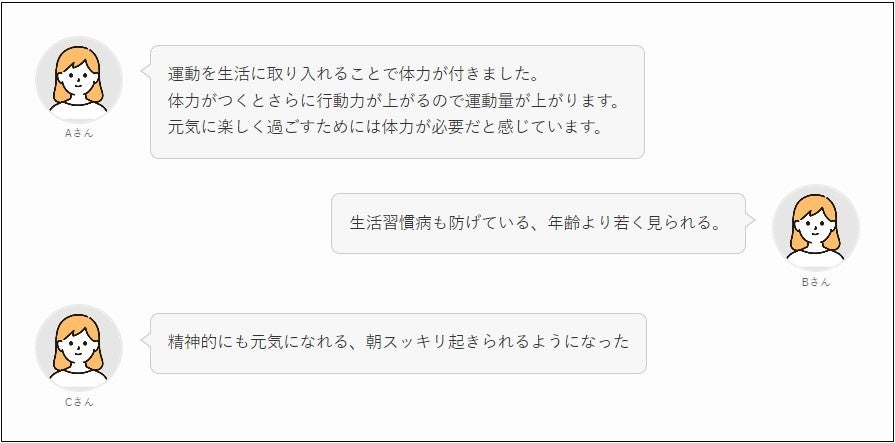
Task: Click the pointer tail of Aさん's speech bubble
Action: pyautogui.click(x=145, y=70)
